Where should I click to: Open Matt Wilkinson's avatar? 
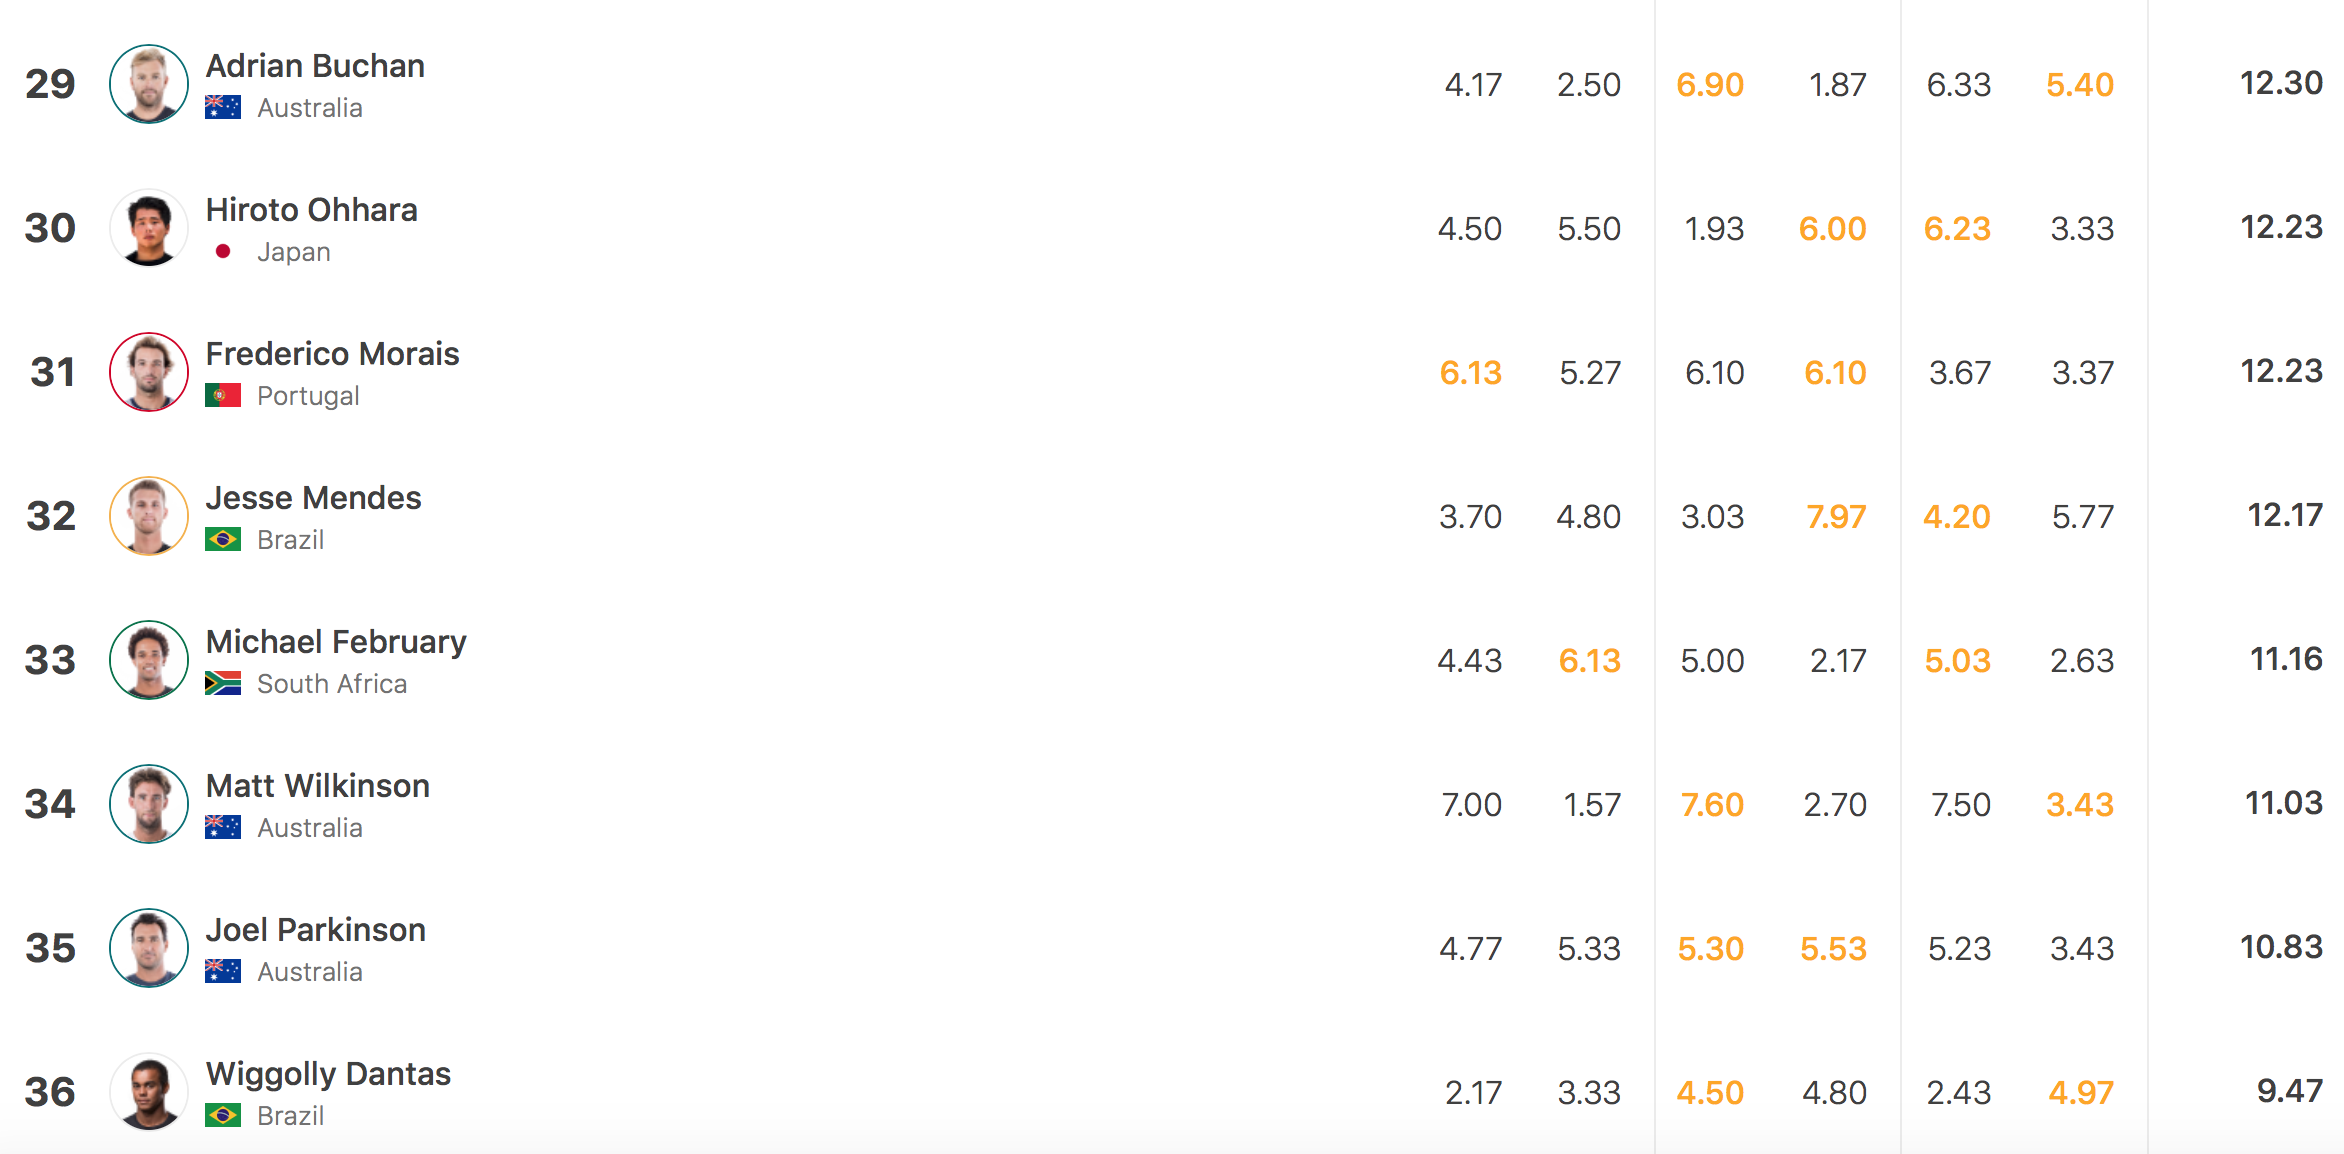[148, 804]
